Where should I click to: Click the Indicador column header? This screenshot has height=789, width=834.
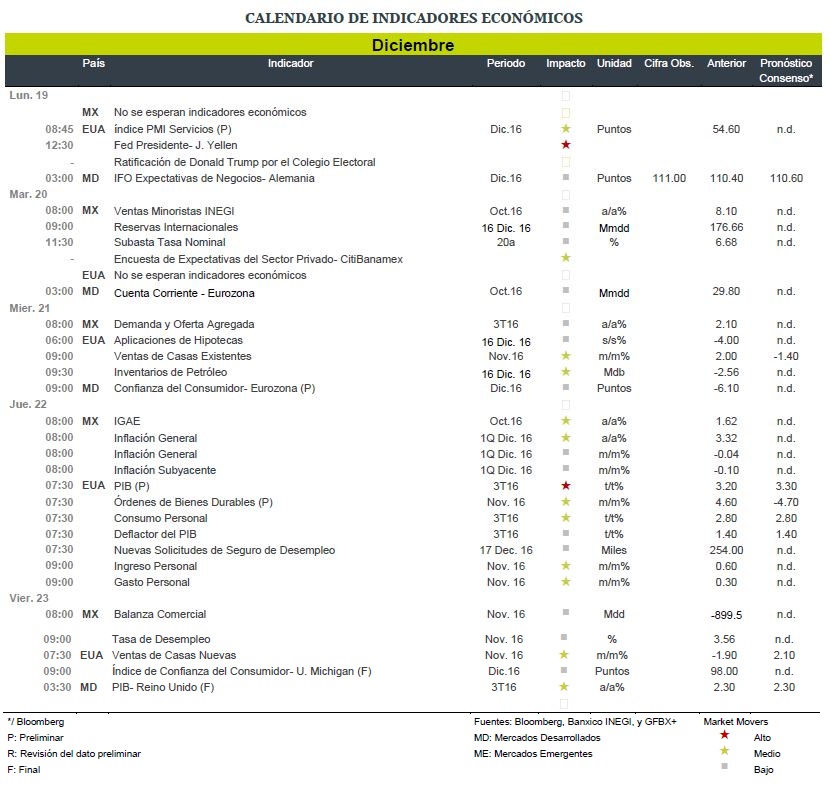(x=290, y=63)
